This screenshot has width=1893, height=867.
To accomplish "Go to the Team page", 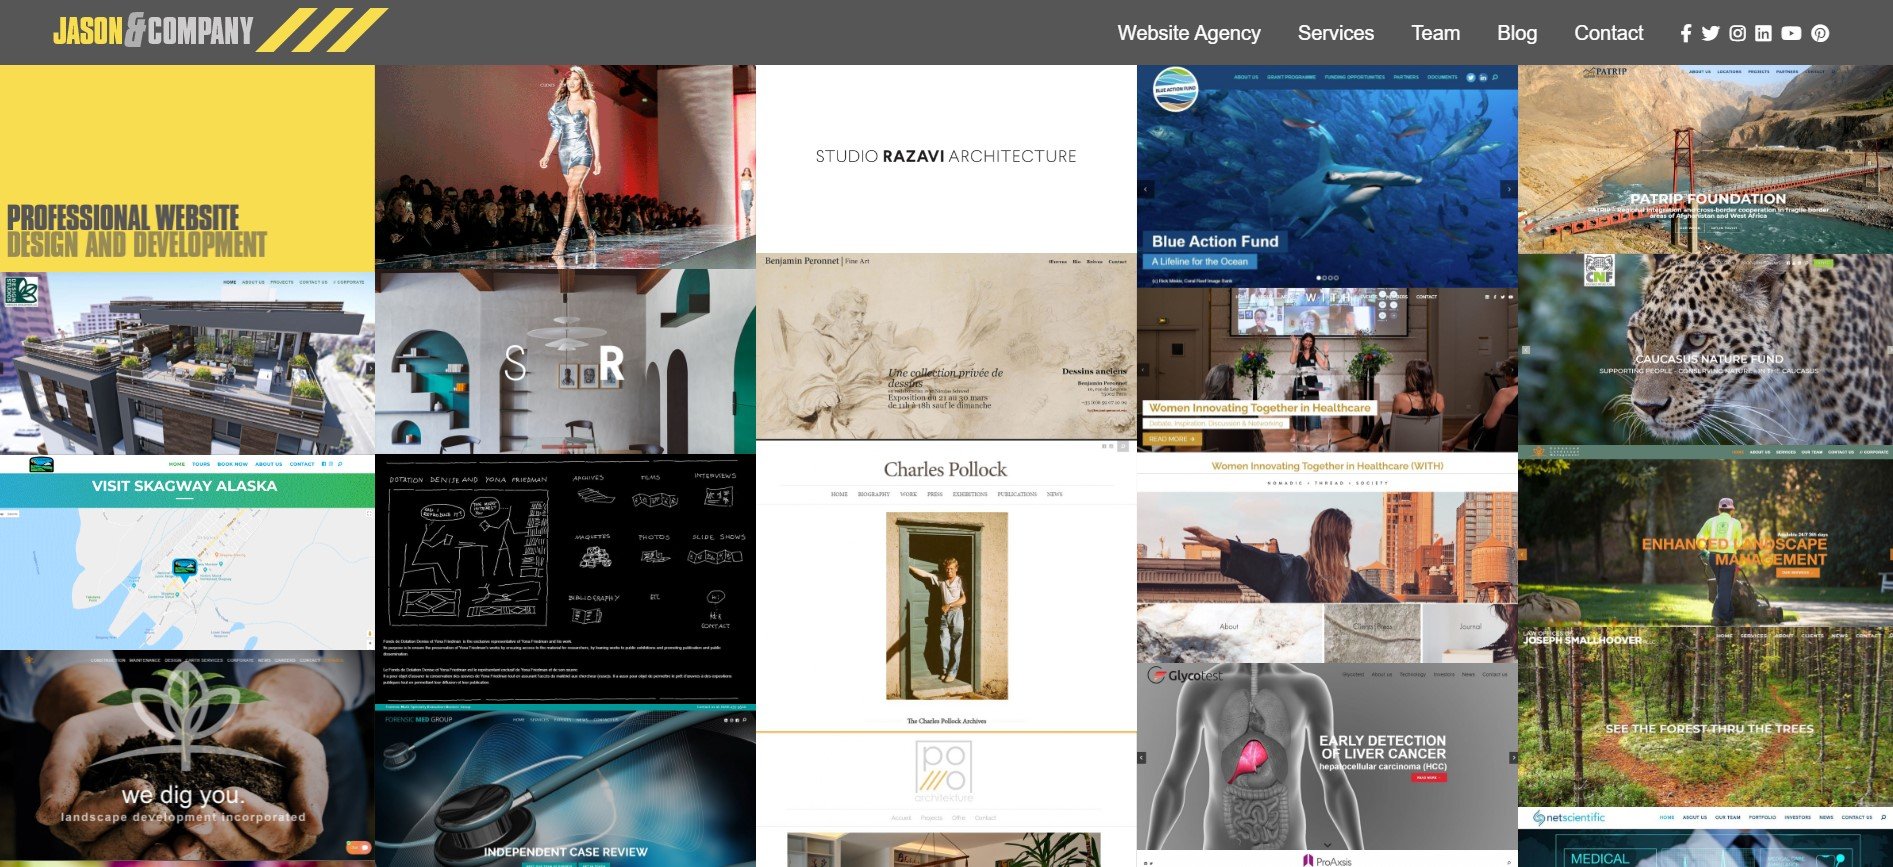I will coord(1435,33).
